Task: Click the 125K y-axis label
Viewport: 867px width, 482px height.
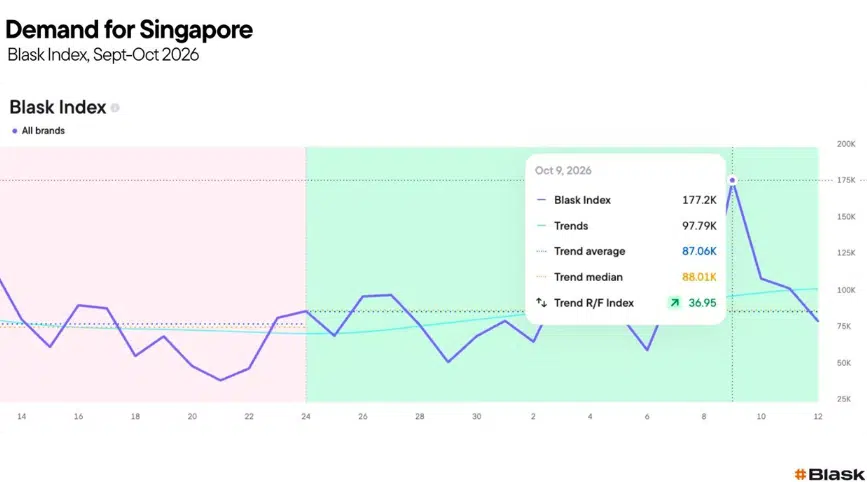Action: (x=846, y=253)
